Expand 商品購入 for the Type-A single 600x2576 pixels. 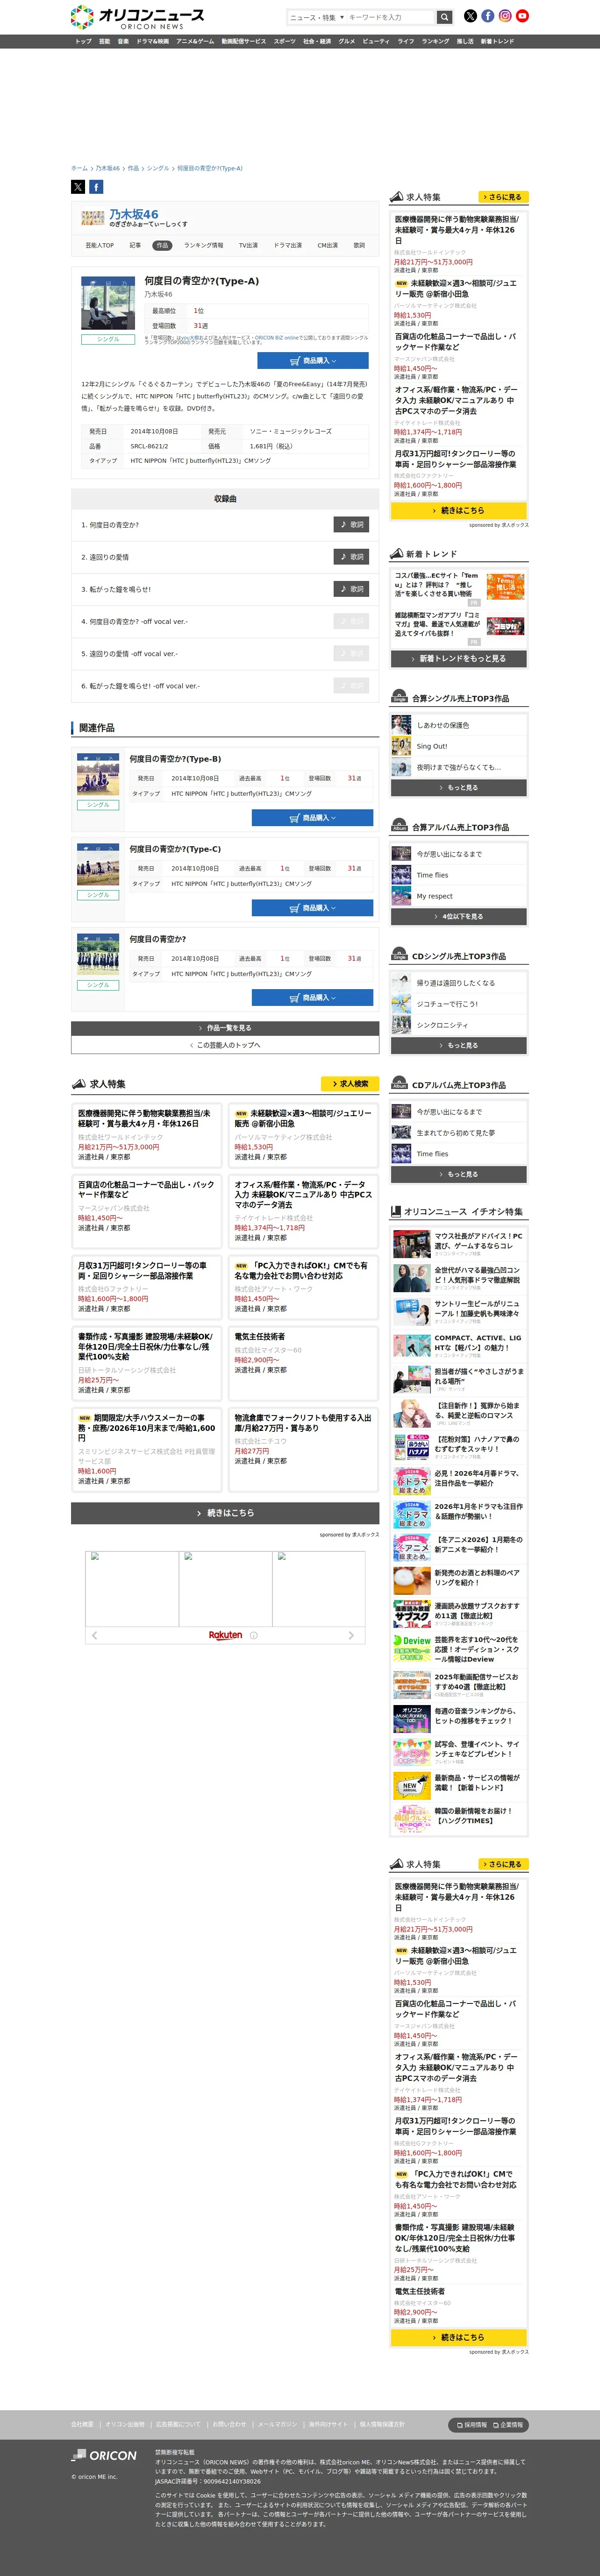pos(313,361)
